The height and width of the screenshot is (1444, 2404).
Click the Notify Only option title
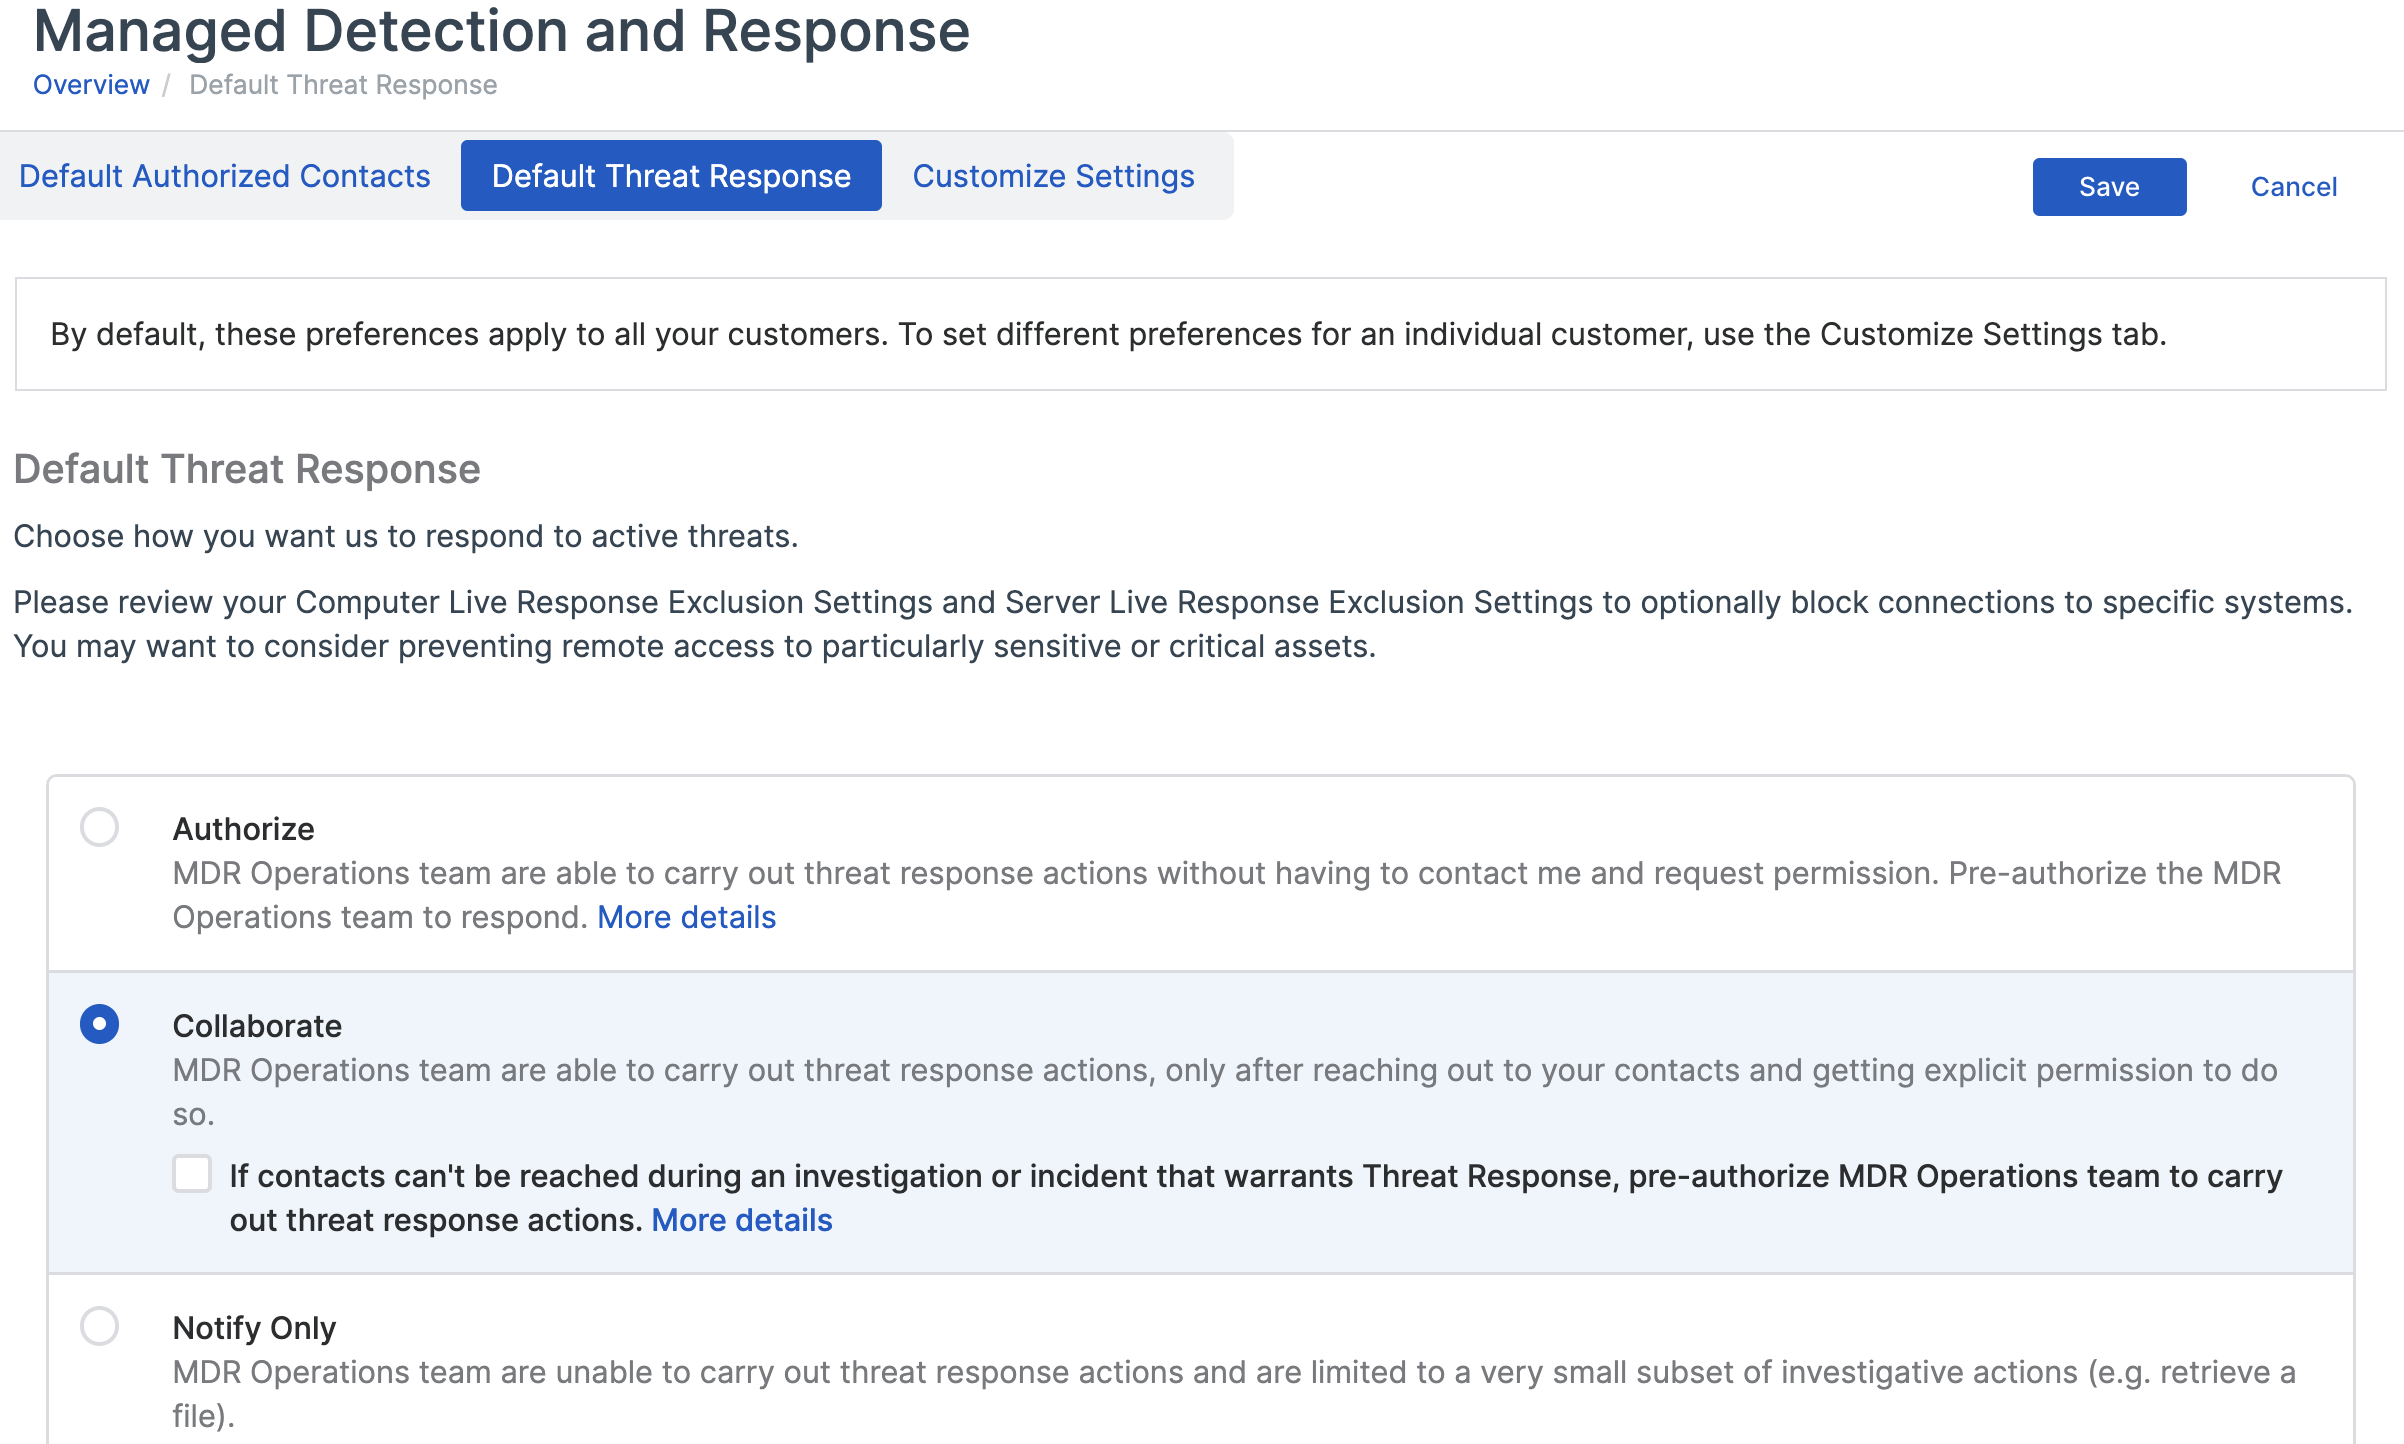[x=254, y=1328]
